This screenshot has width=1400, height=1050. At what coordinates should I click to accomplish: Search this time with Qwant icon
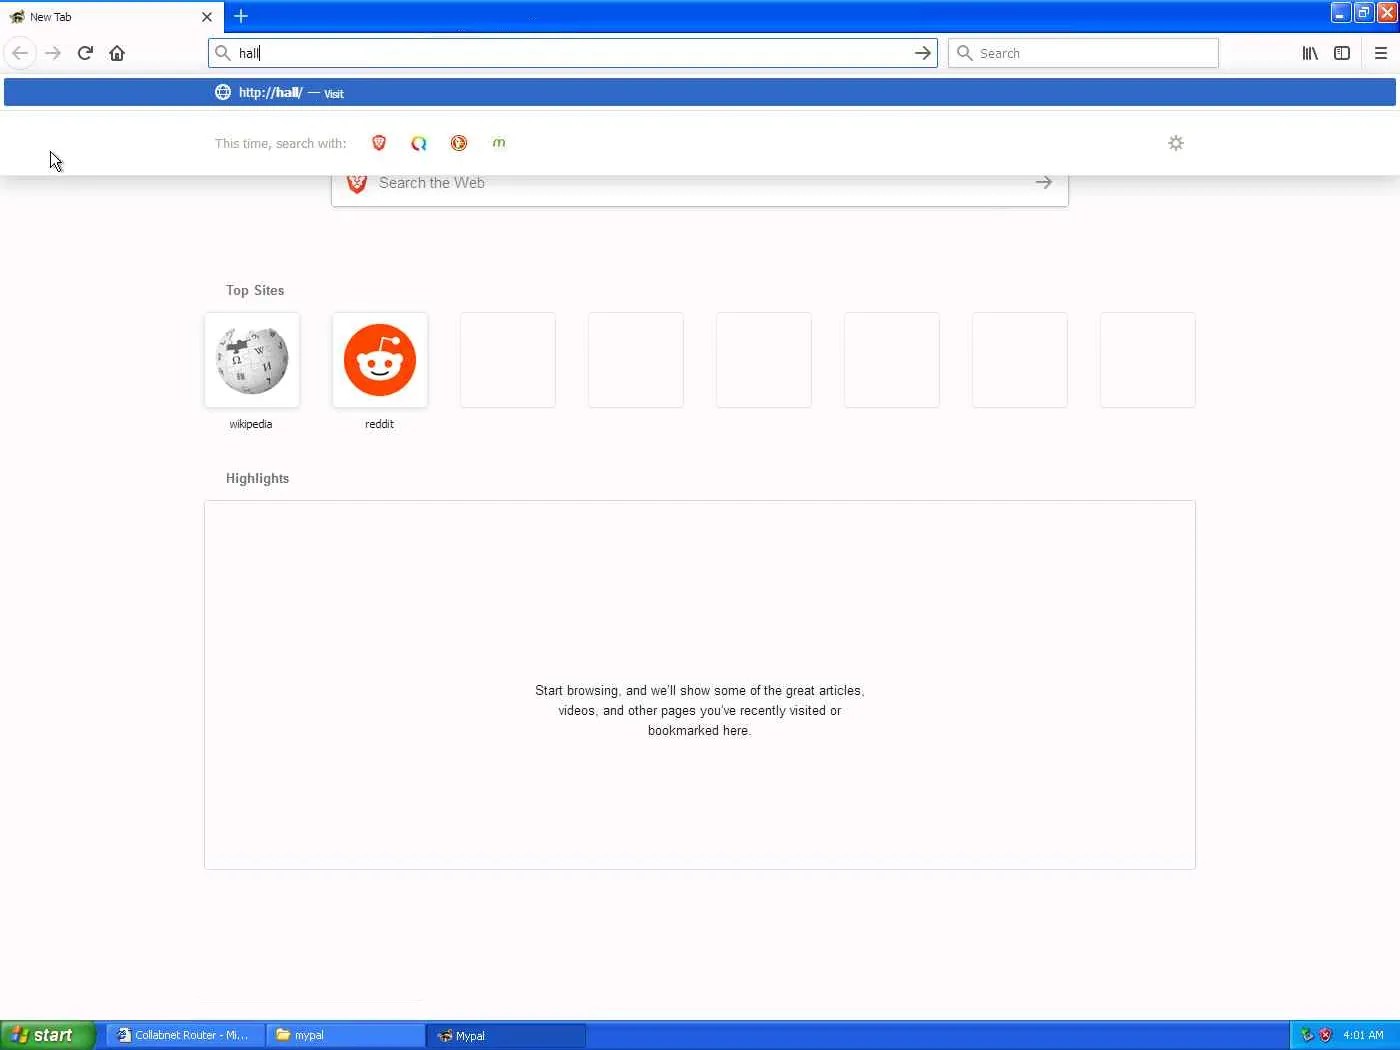[x=419, y=143]
